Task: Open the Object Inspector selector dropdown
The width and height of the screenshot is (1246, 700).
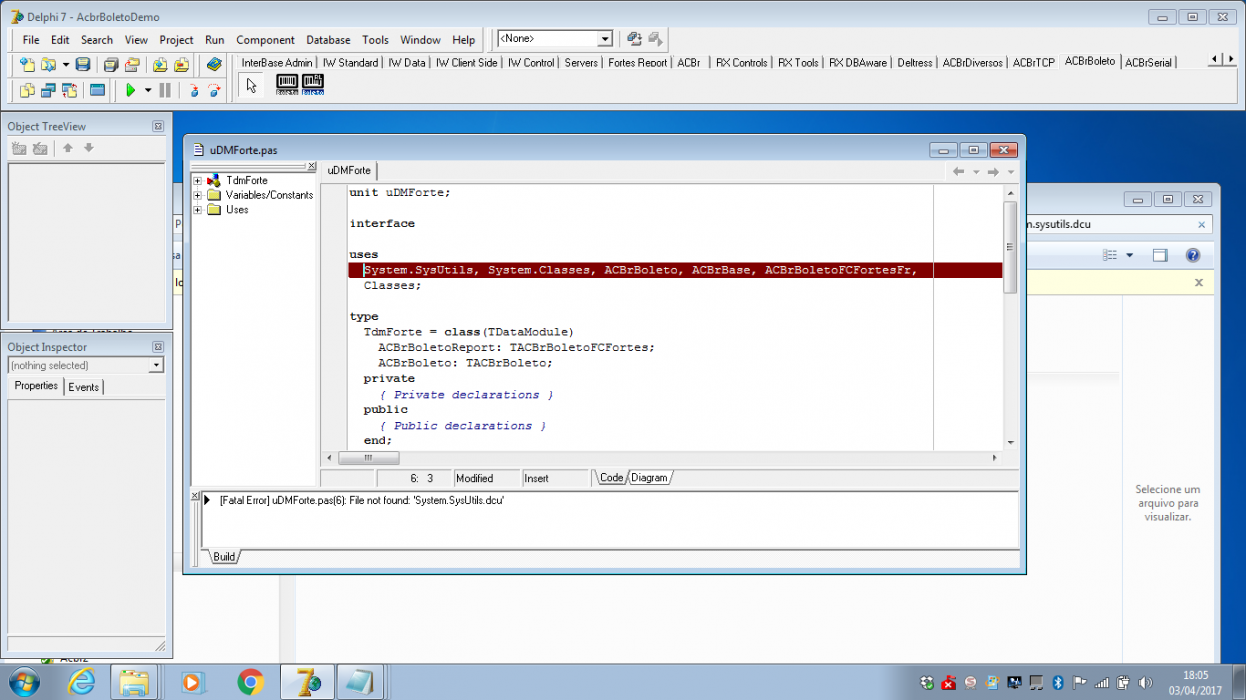Action: pyautogui.click(x=156, y=366)
